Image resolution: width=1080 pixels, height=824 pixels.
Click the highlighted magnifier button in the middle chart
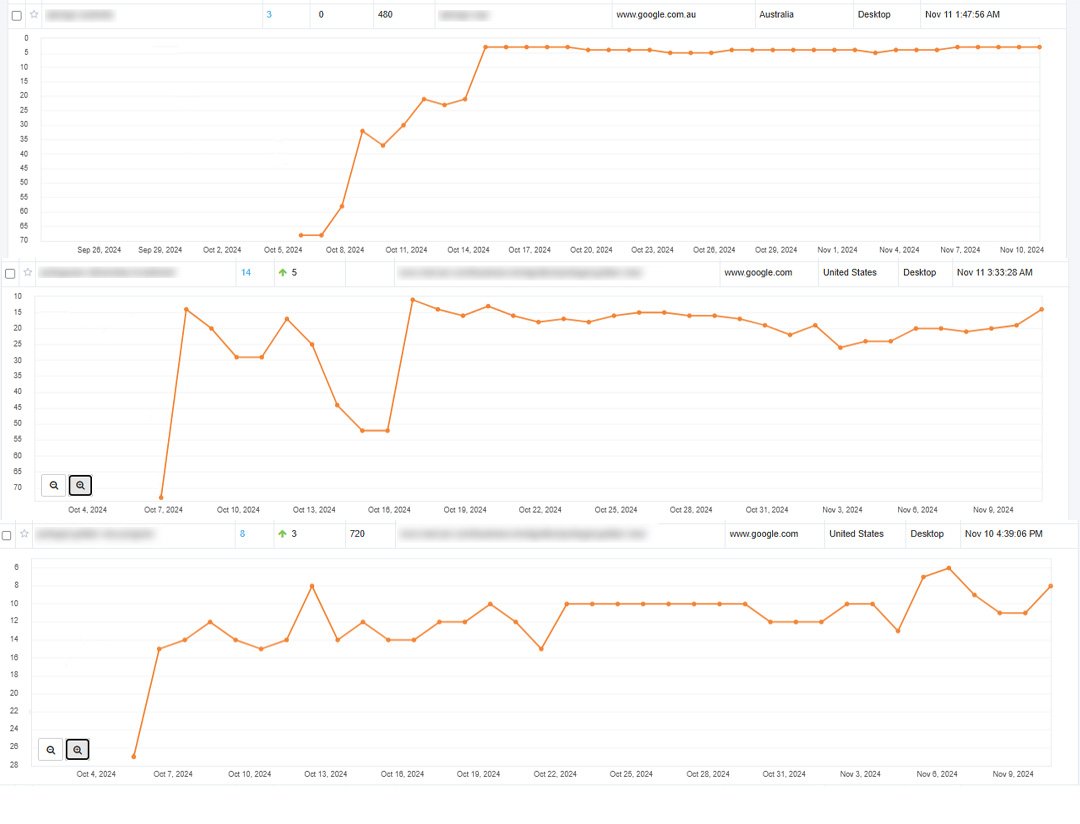[x=81, y=486]
